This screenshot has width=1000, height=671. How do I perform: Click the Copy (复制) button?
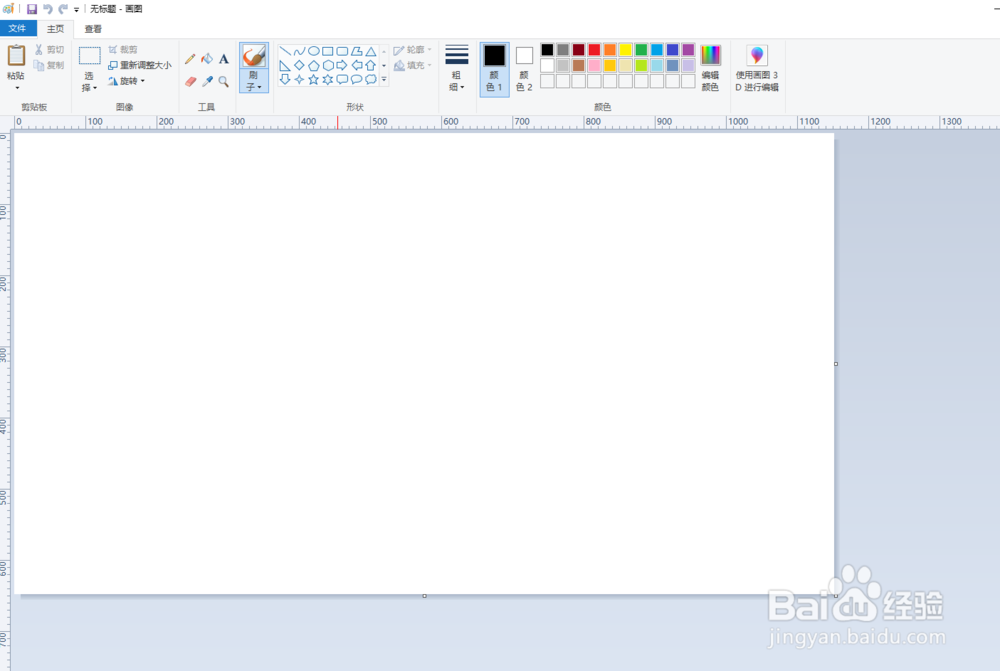[x=49, y=65]
